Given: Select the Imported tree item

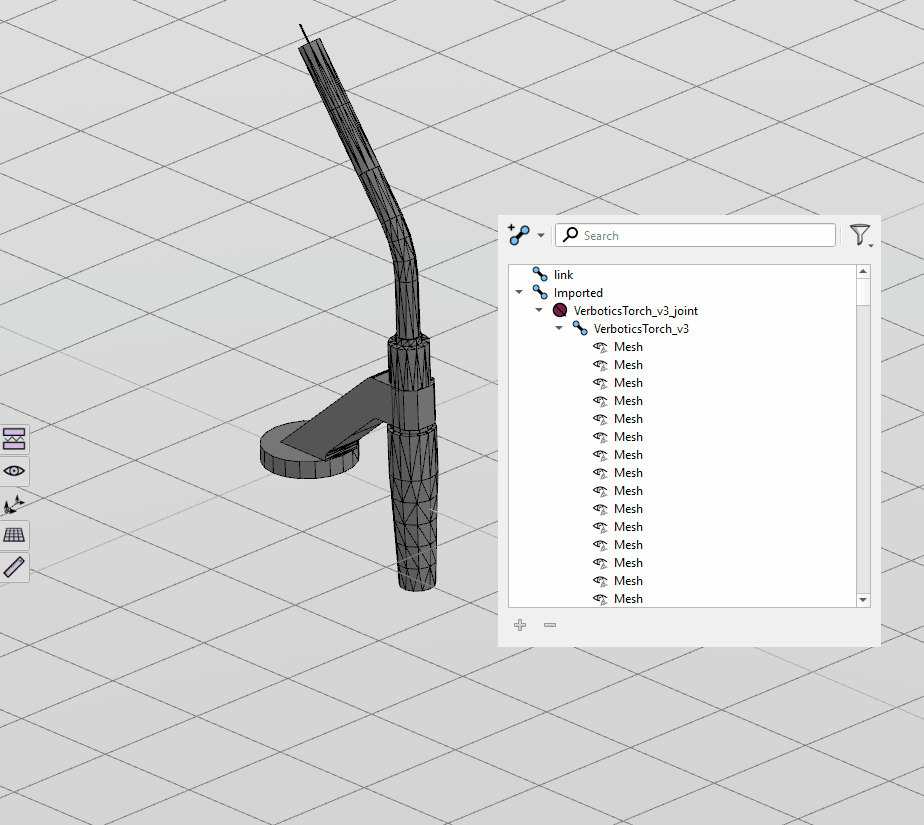Looking at the screenshot, I should click(578, 293).
